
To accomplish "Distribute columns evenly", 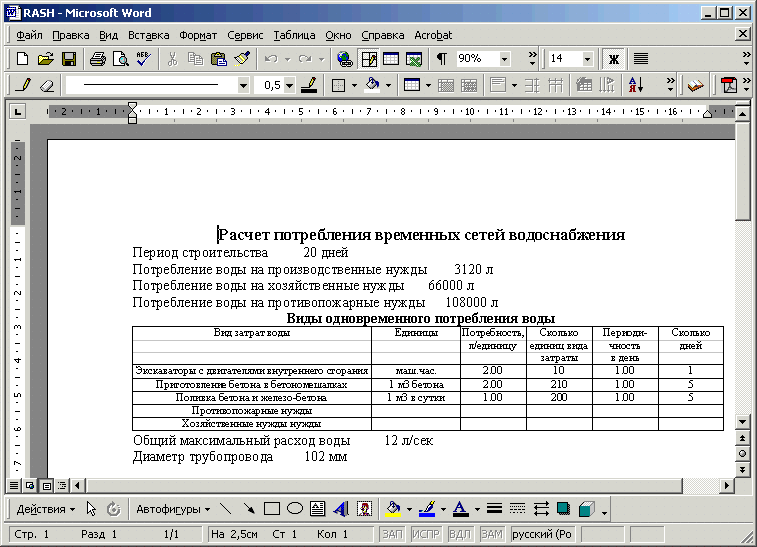I will (555, 85).
